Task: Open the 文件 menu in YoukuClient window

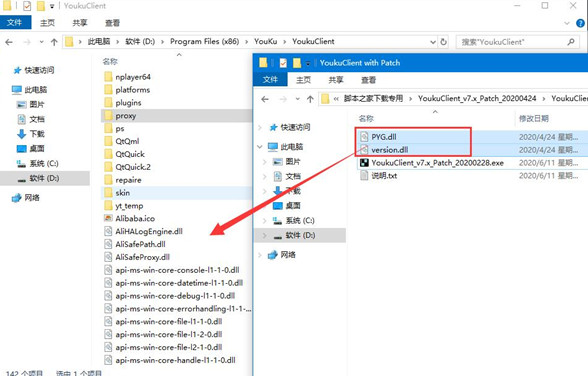Action: coord(15,22)
